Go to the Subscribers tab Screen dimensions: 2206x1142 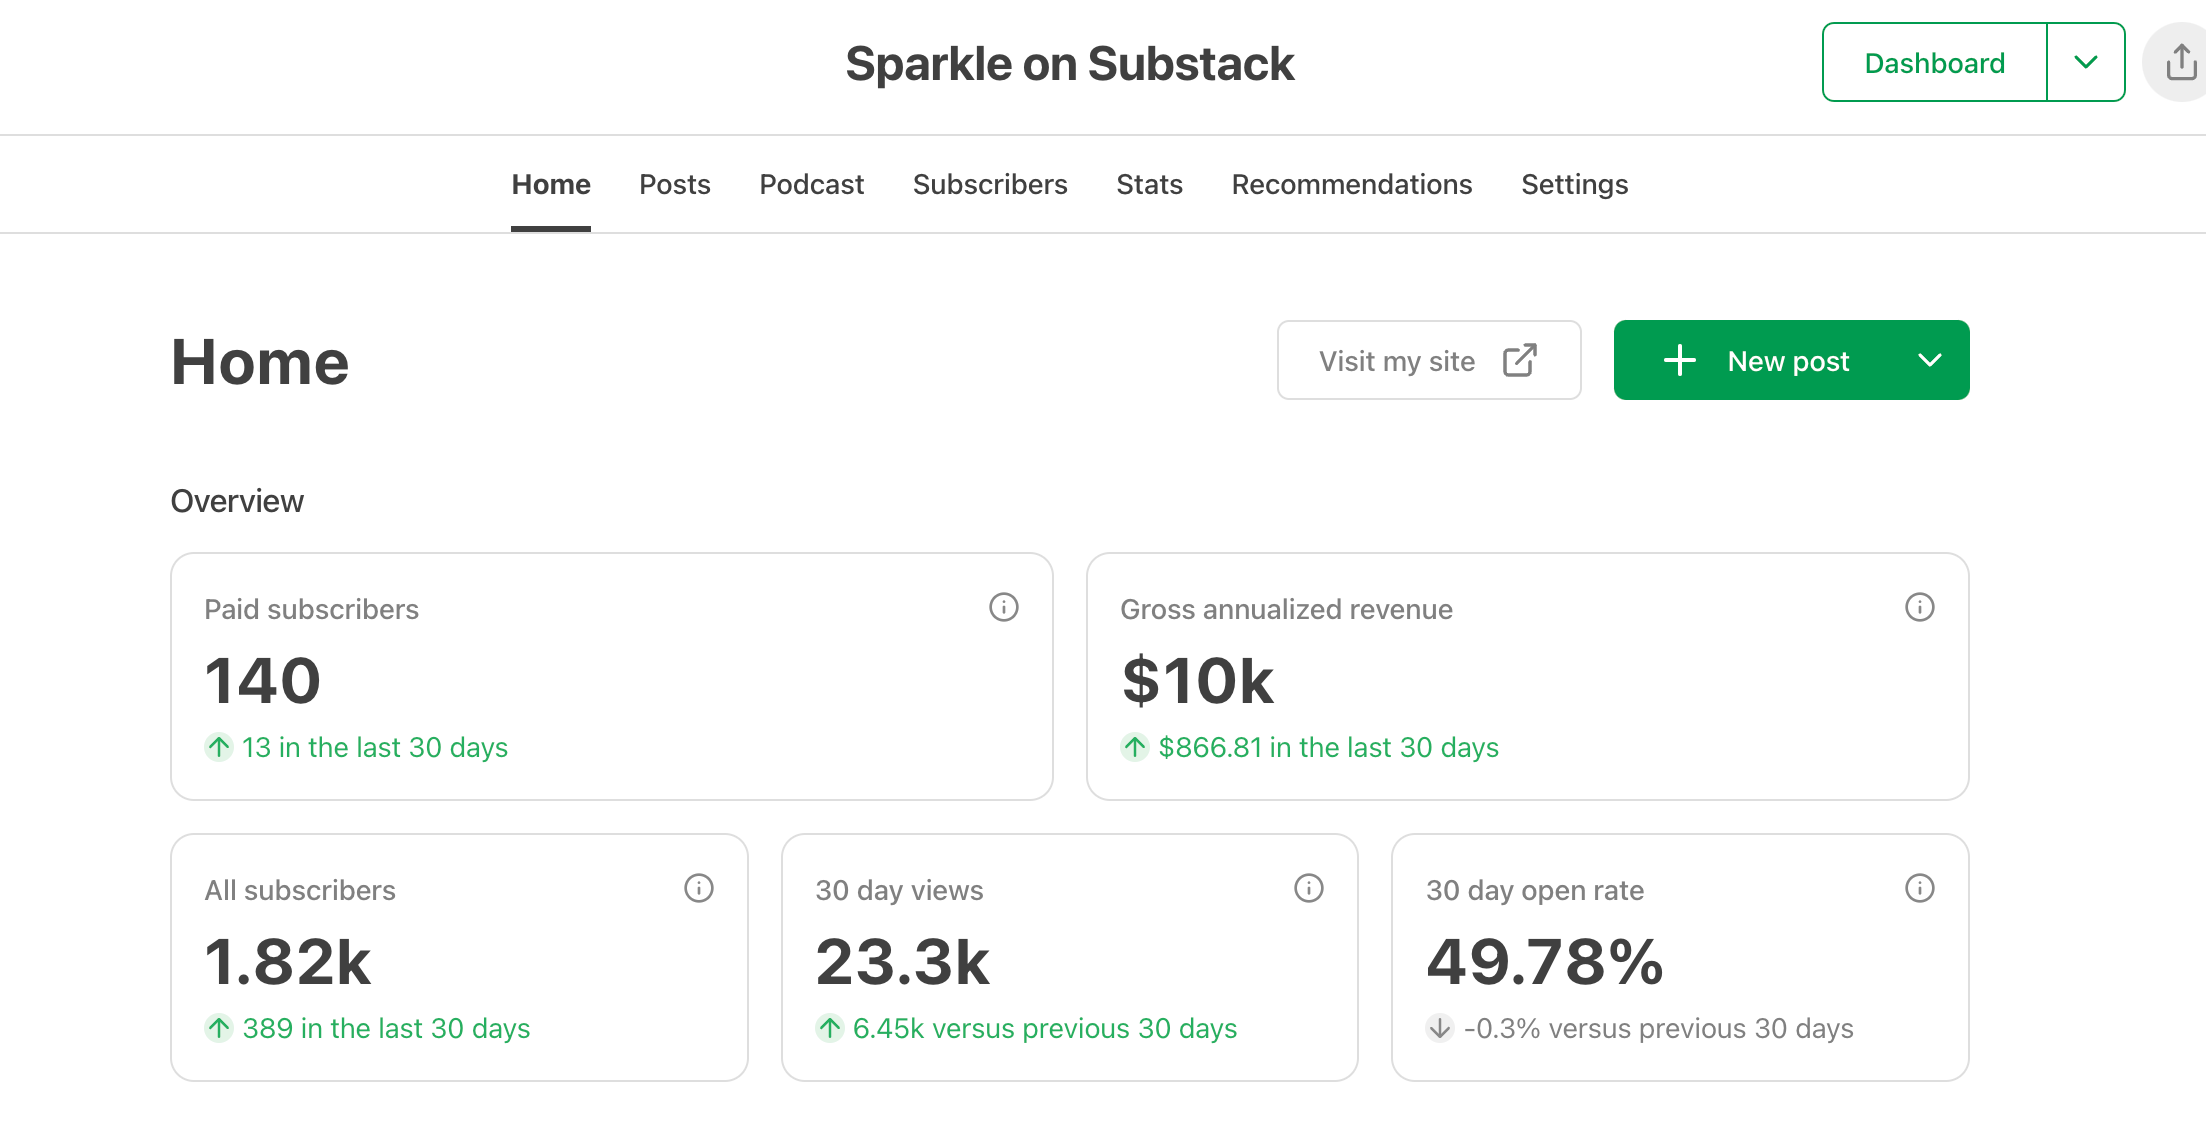[x=990, y=185]
